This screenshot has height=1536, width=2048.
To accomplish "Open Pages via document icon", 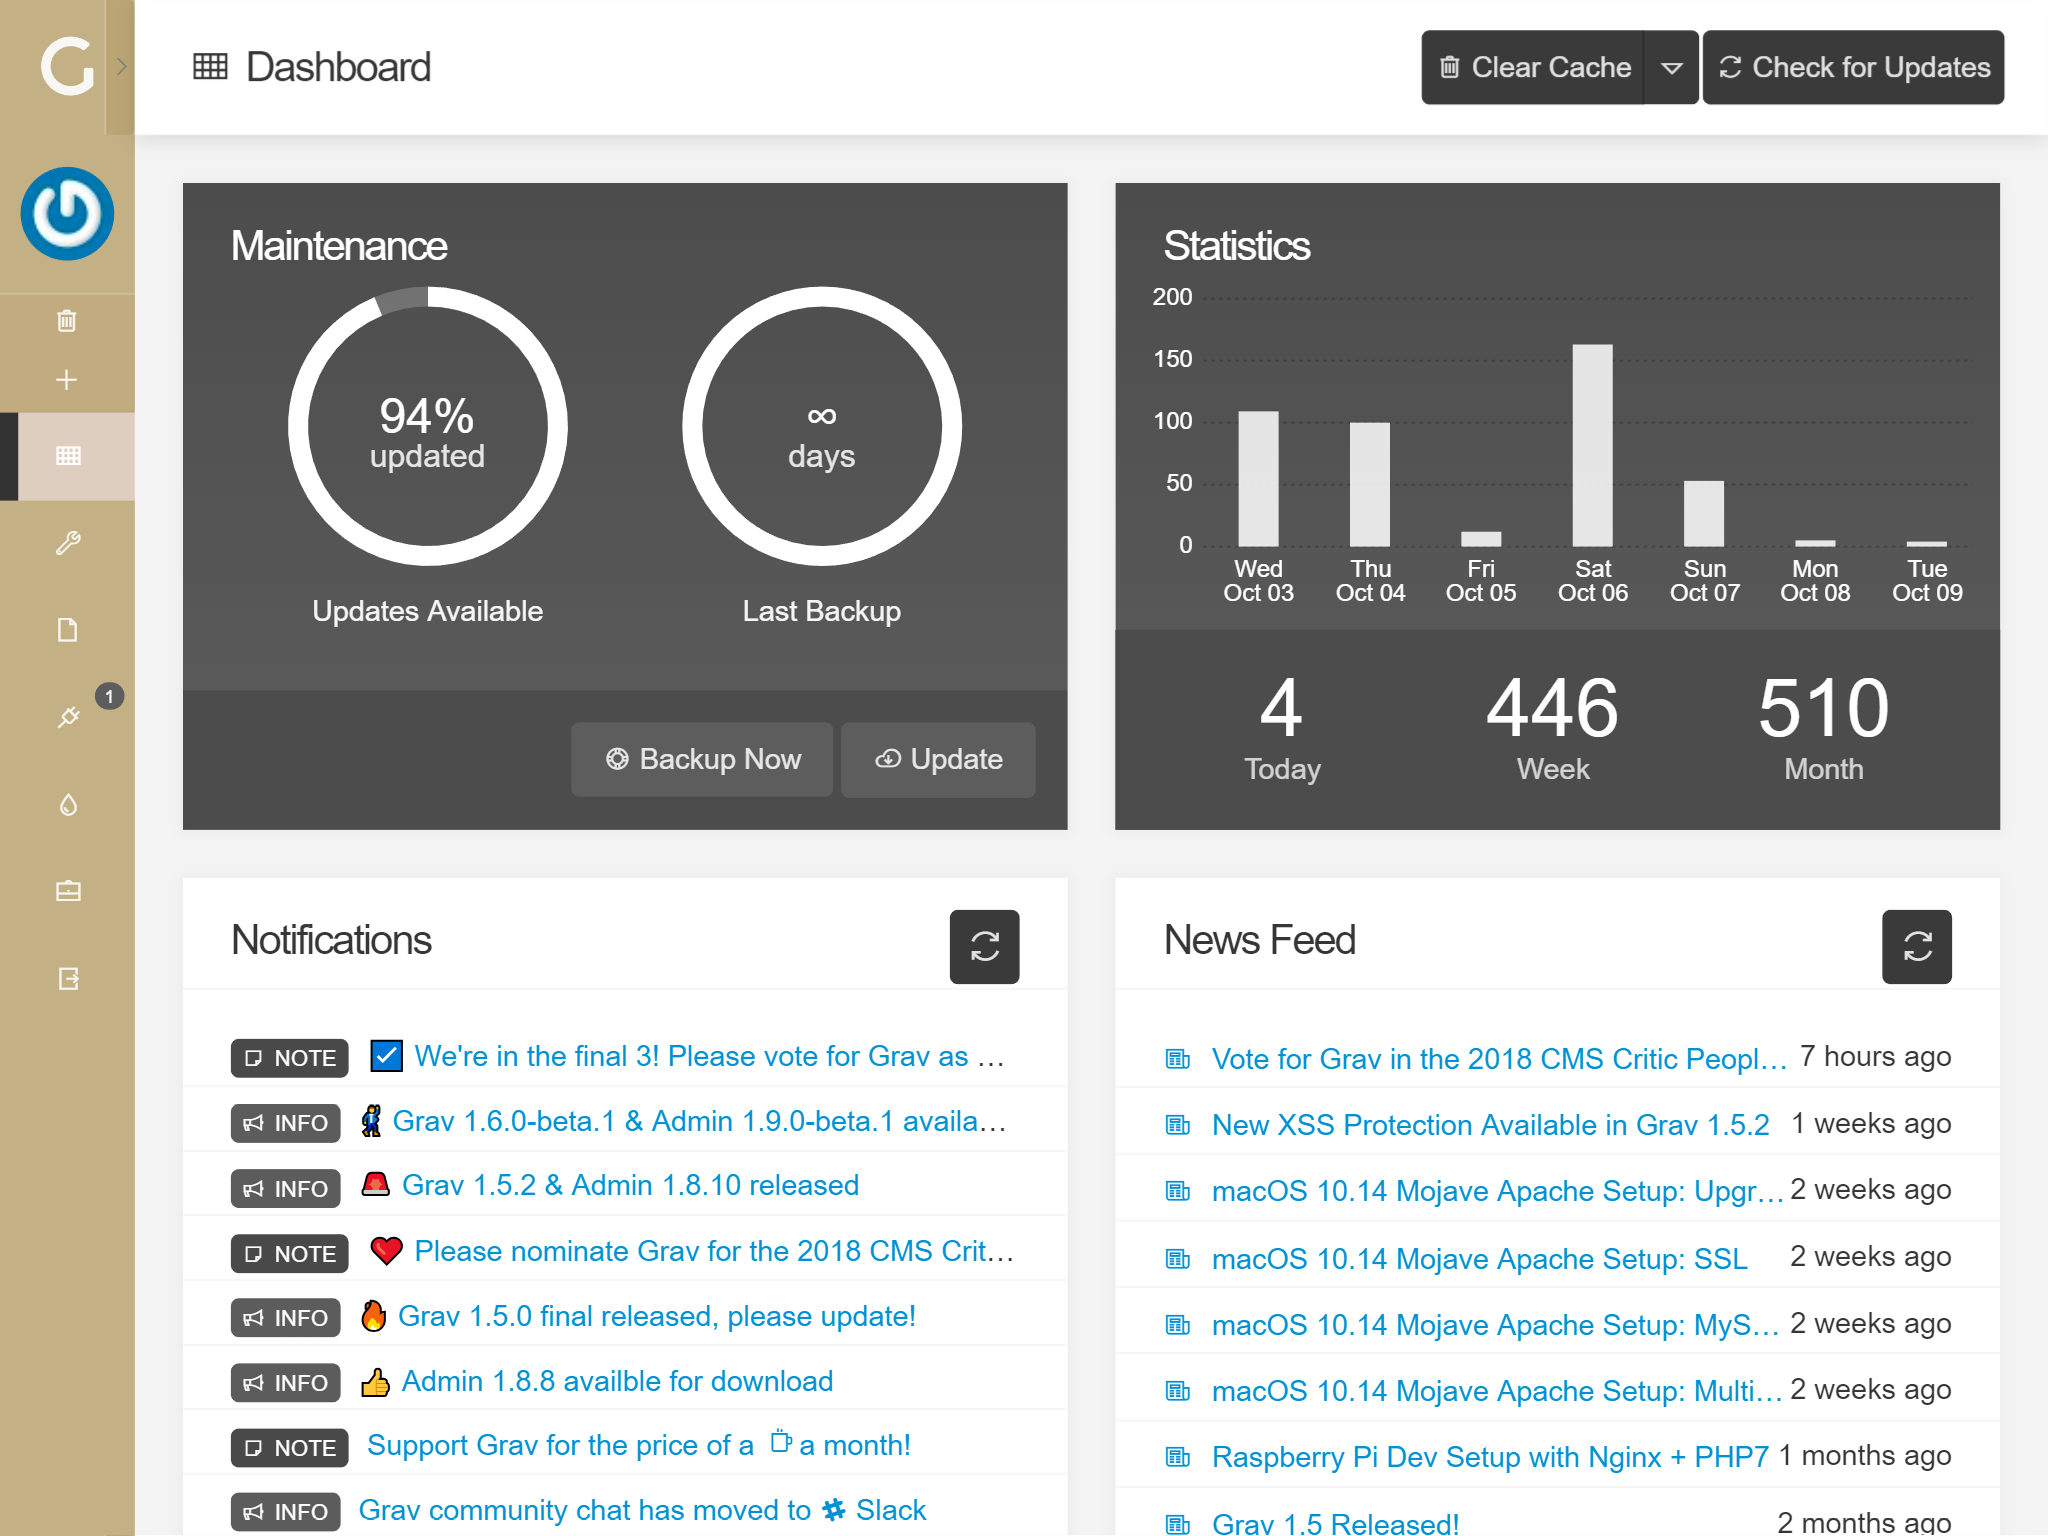I will tap(67, 630).
